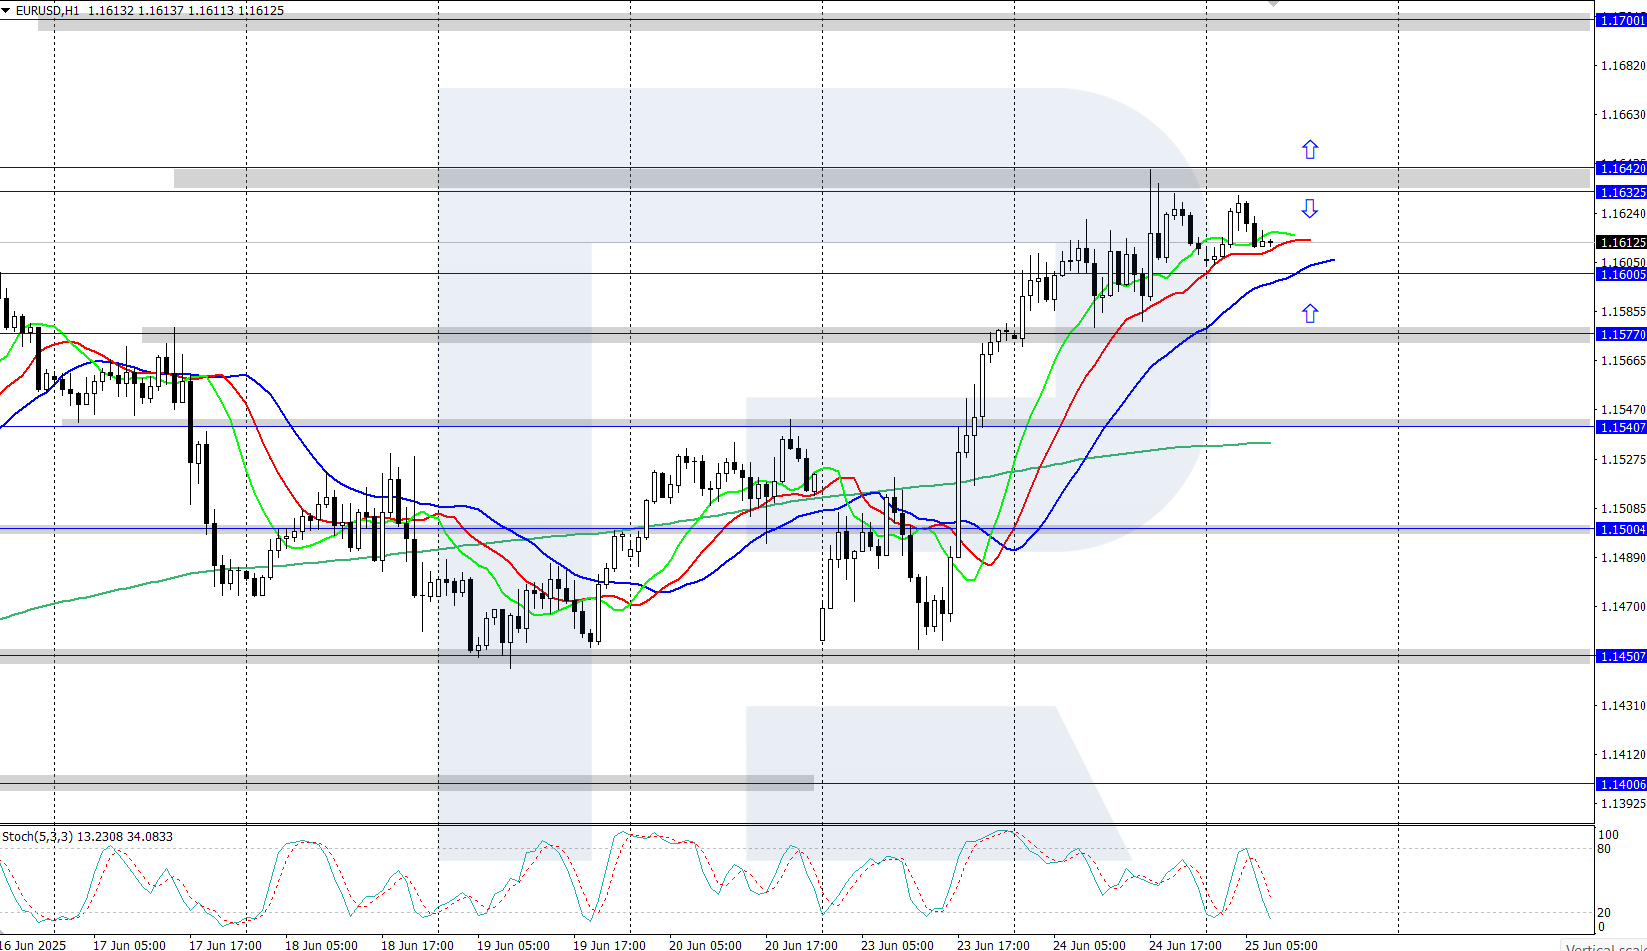Select the 1.14006 price level label

pyautogui.click(x=1621, y=784)
